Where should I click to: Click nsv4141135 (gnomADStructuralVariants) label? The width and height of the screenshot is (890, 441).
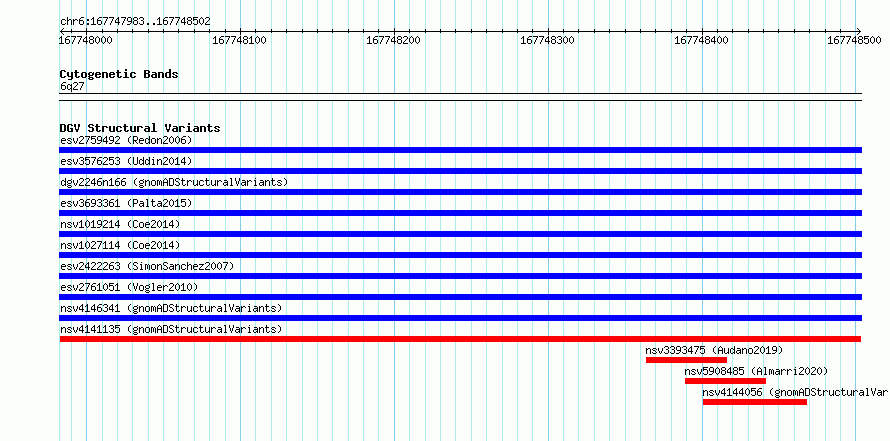pyautogui.click(x=171, y=329)
